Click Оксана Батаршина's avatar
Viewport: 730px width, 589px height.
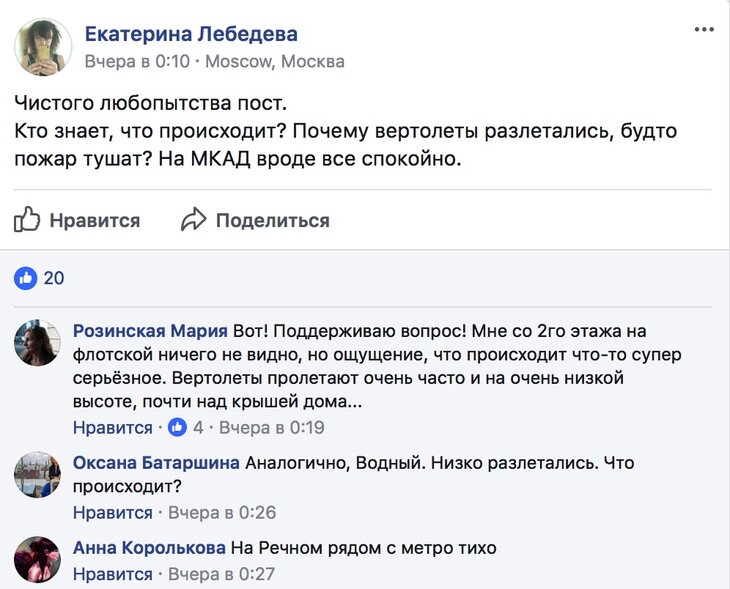(x=38, y=474)
